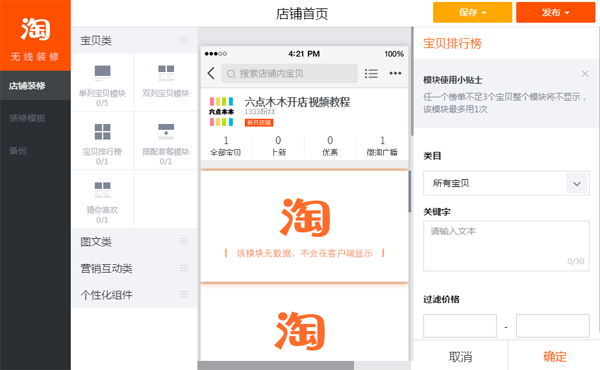Click the 搜索店铺内宝贝 search field
The height and width of the screenshot is (370, 600).
[x=289, y=73]
